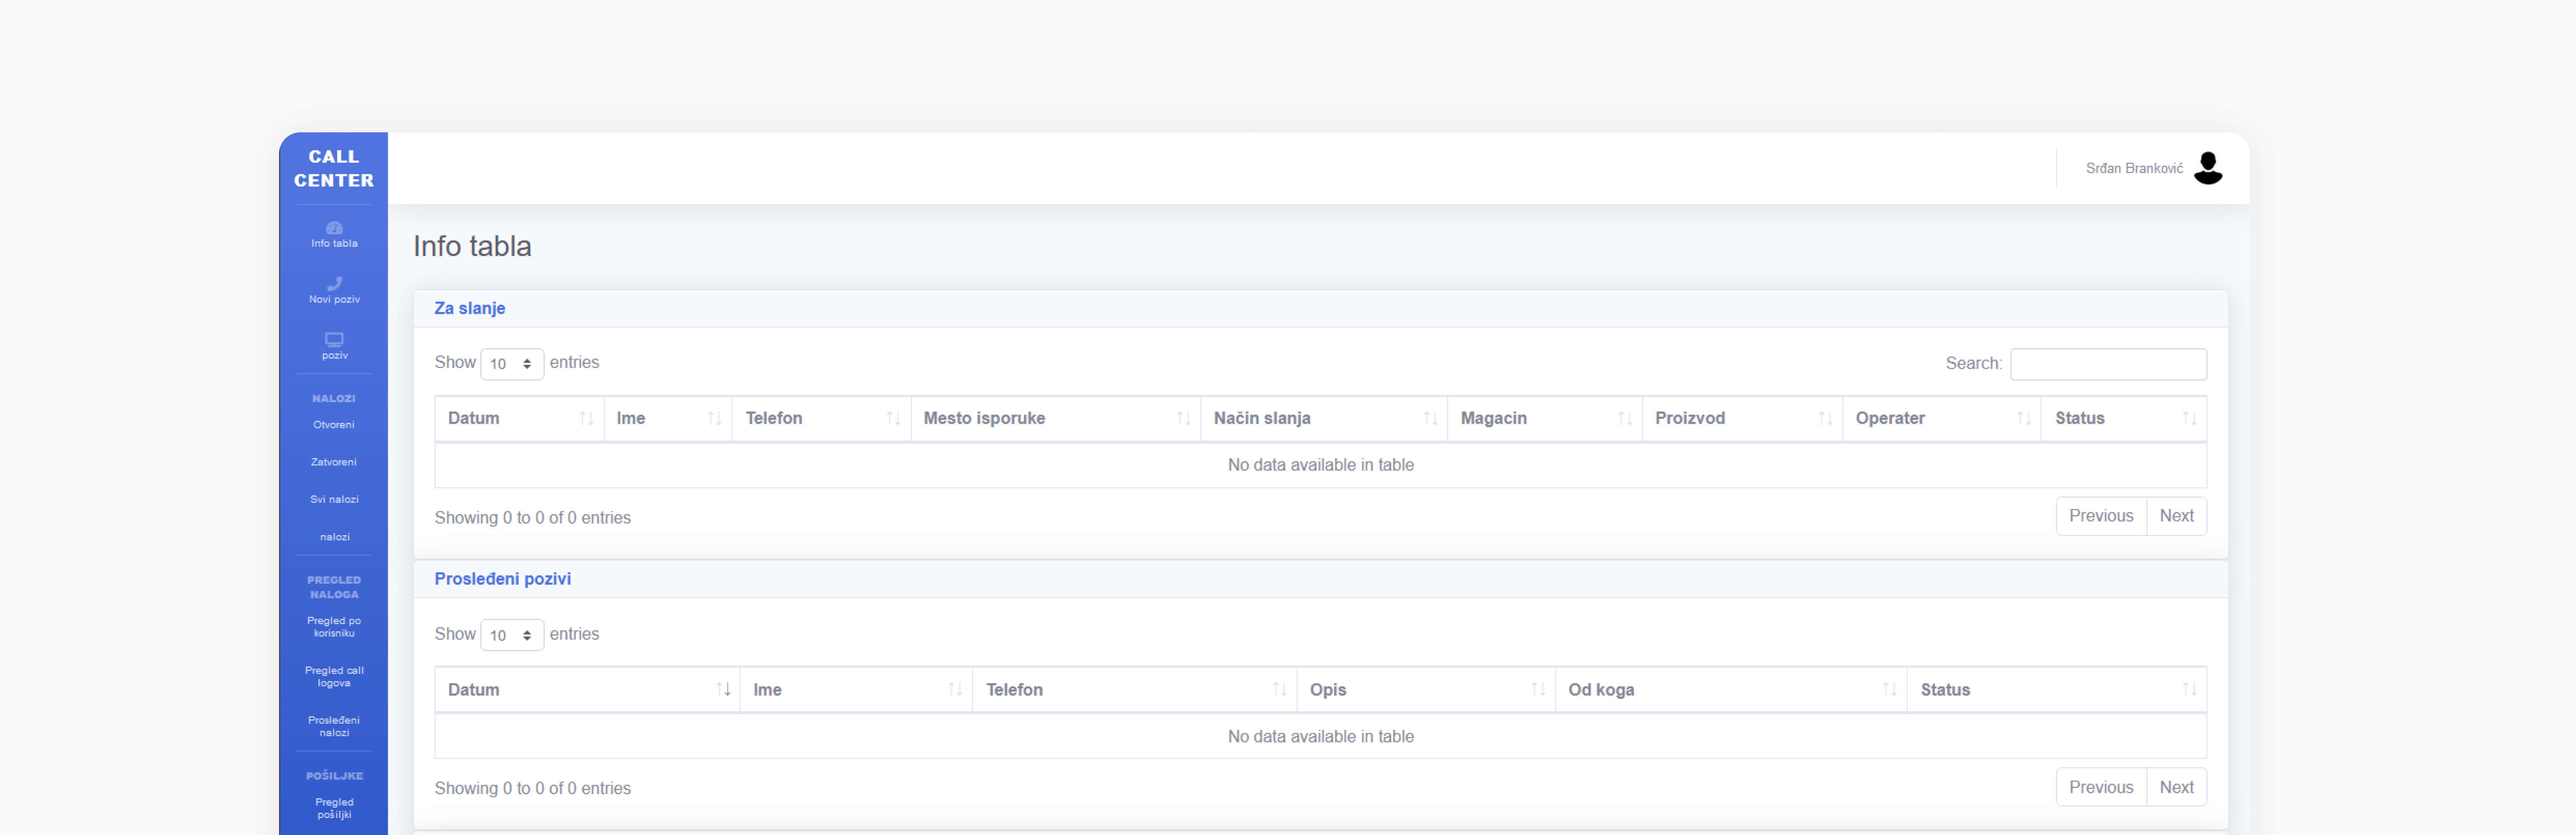
Task: Sort Za slanje table by Status
Action: [2124, 418]
